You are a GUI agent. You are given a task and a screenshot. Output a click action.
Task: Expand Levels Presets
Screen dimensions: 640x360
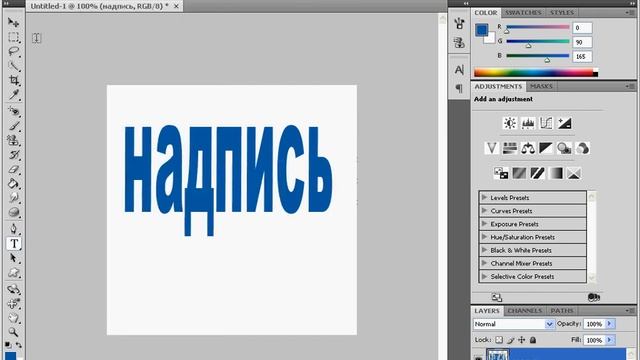coord(484,198)
